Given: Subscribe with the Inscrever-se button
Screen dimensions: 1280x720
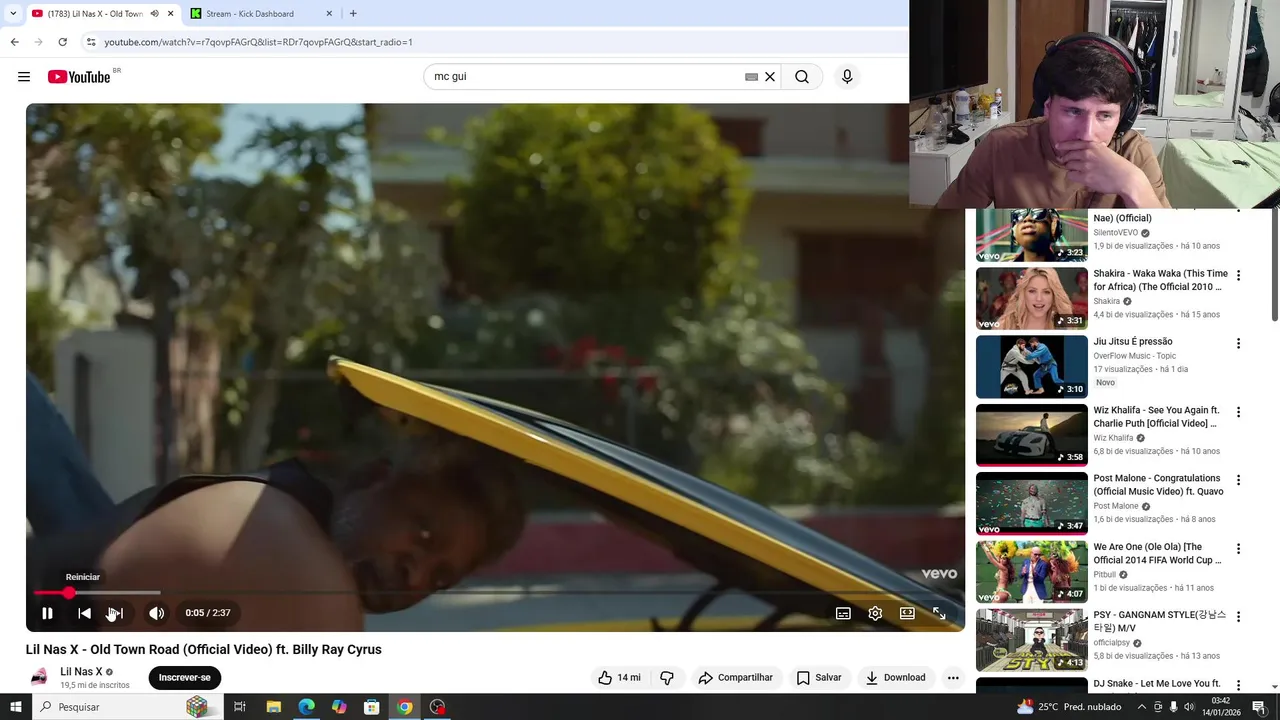Looking at the screenshot, I should (x=185, y=678).
